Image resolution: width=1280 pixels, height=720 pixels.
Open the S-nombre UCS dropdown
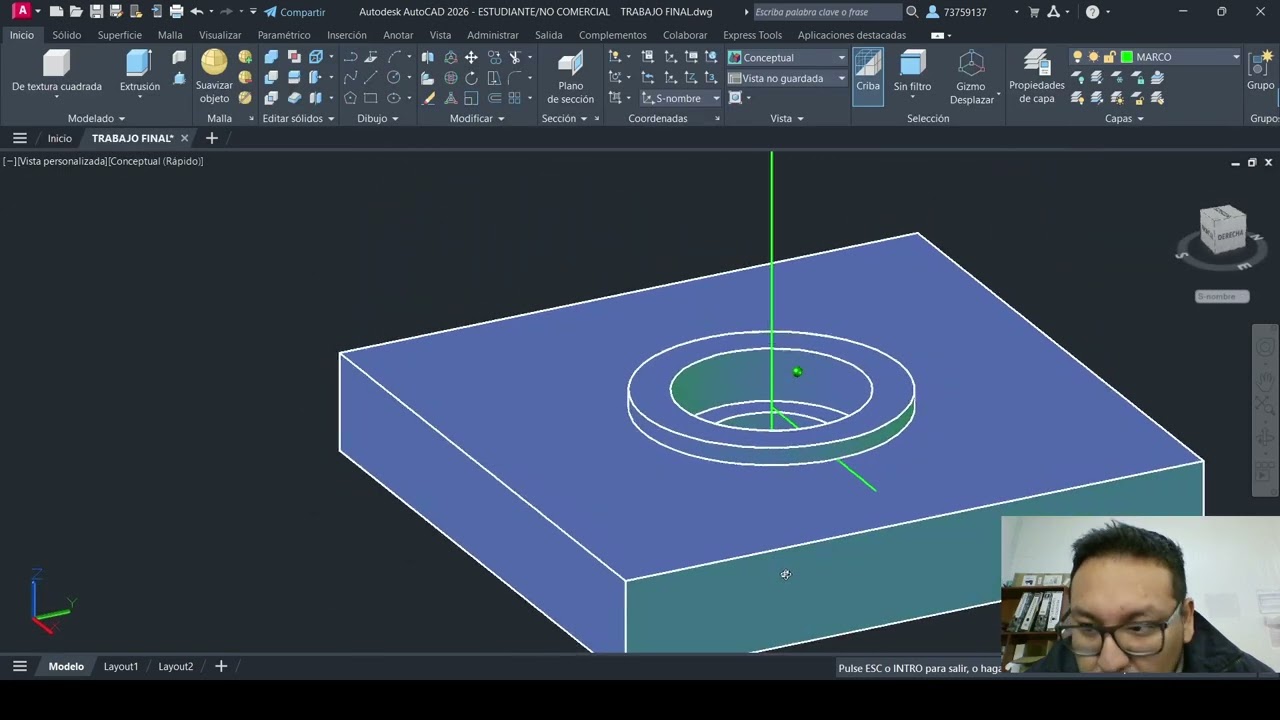tap(715, 98)
